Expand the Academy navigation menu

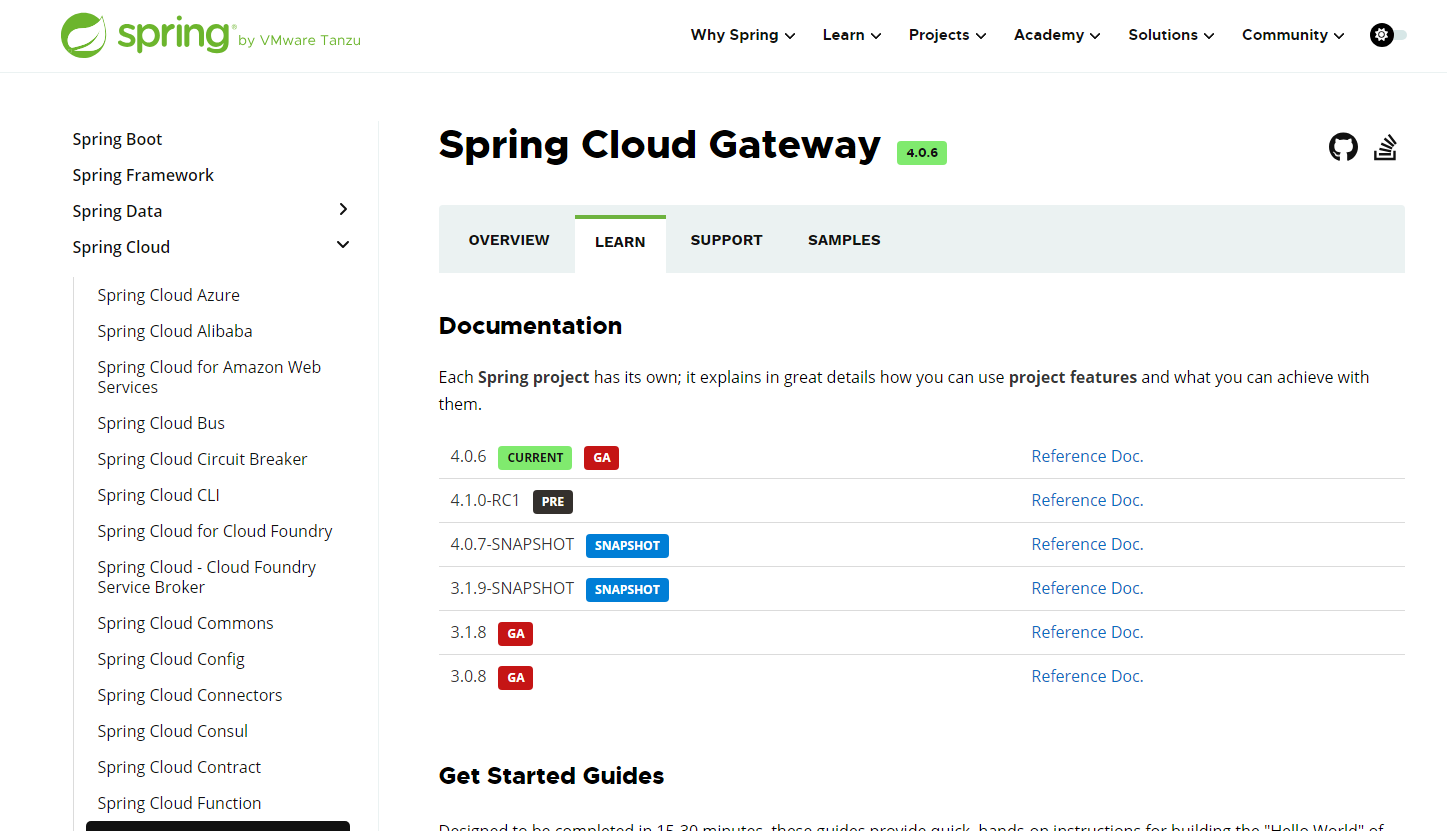(1057, 35)
